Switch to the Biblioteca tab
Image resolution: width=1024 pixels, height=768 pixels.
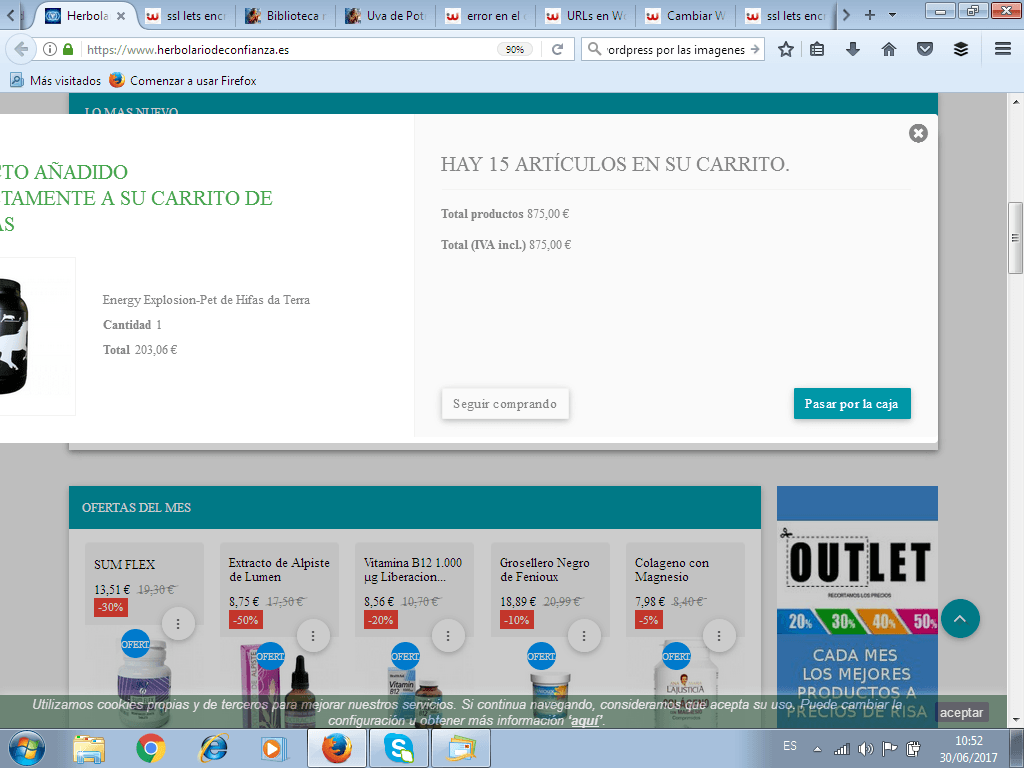pyautogui.click(x=285, y=16)
